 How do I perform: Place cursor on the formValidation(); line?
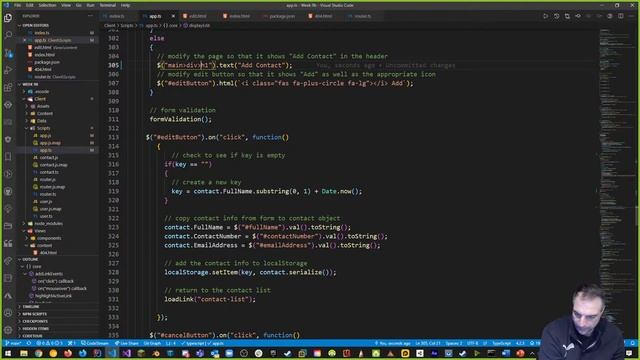coord(180,119)
